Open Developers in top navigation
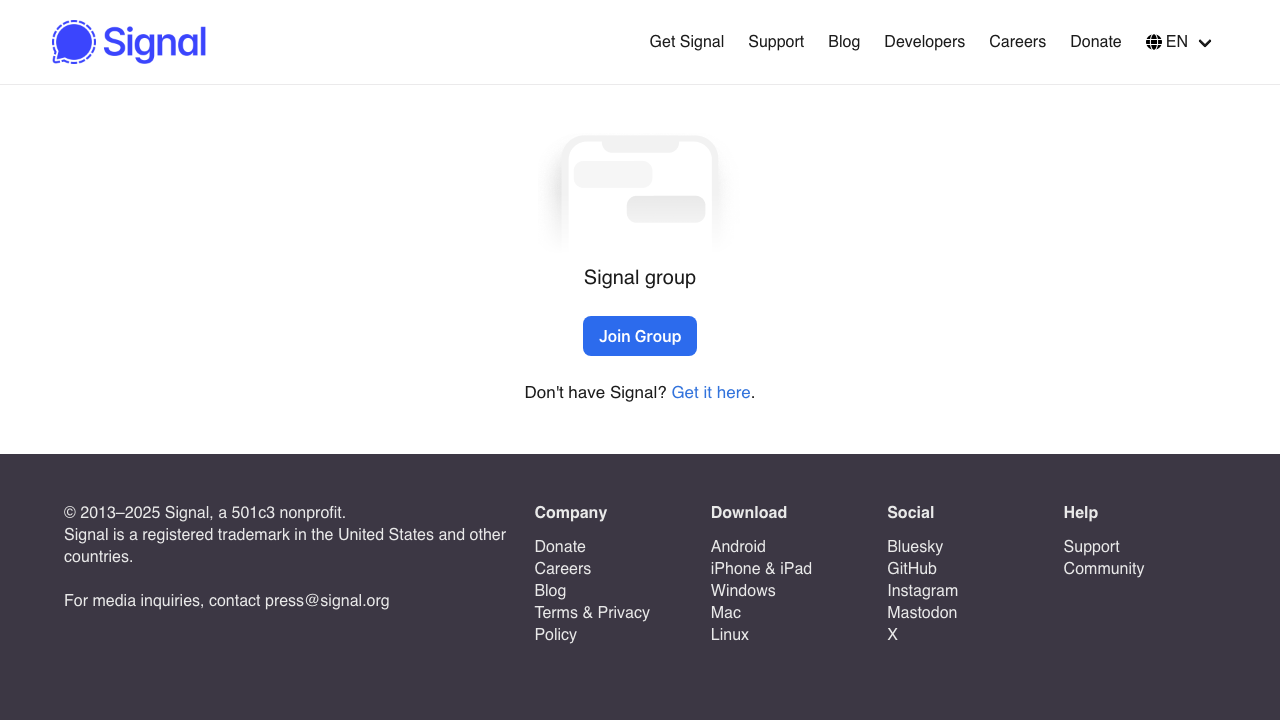The image size is (1280, 720). click(925, 42)
